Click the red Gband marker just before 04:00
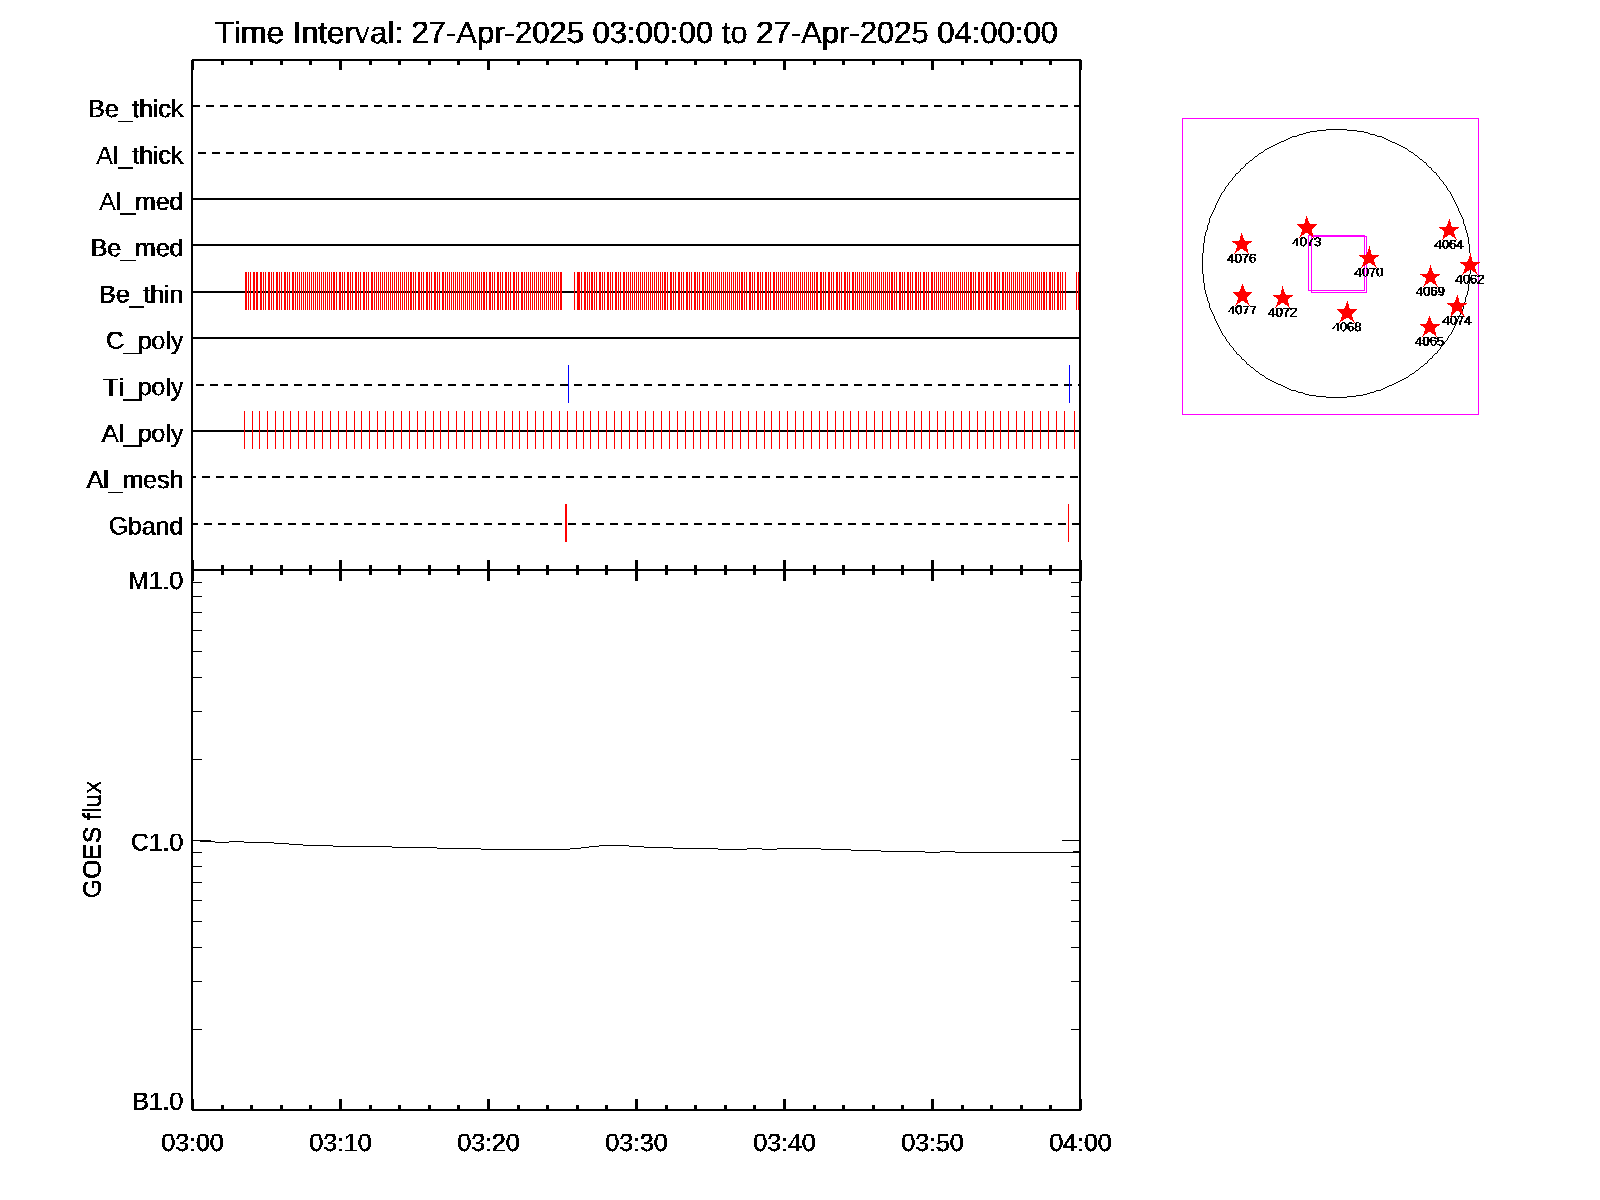This screenshot has width=1600, height=1200. (1068, 523)
